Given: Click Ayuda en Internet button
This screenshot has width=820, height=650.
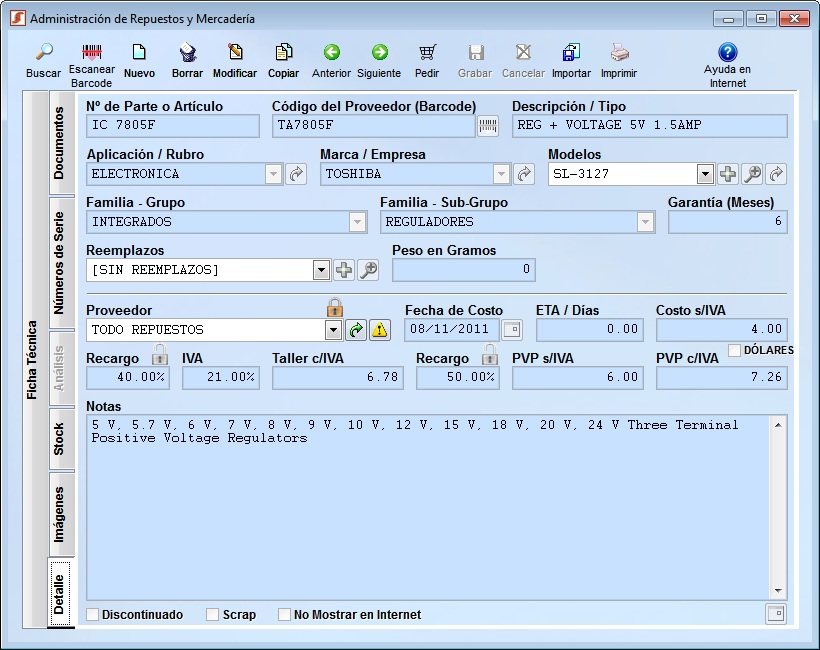Looking at the screenshot, I should click(727, 65).
